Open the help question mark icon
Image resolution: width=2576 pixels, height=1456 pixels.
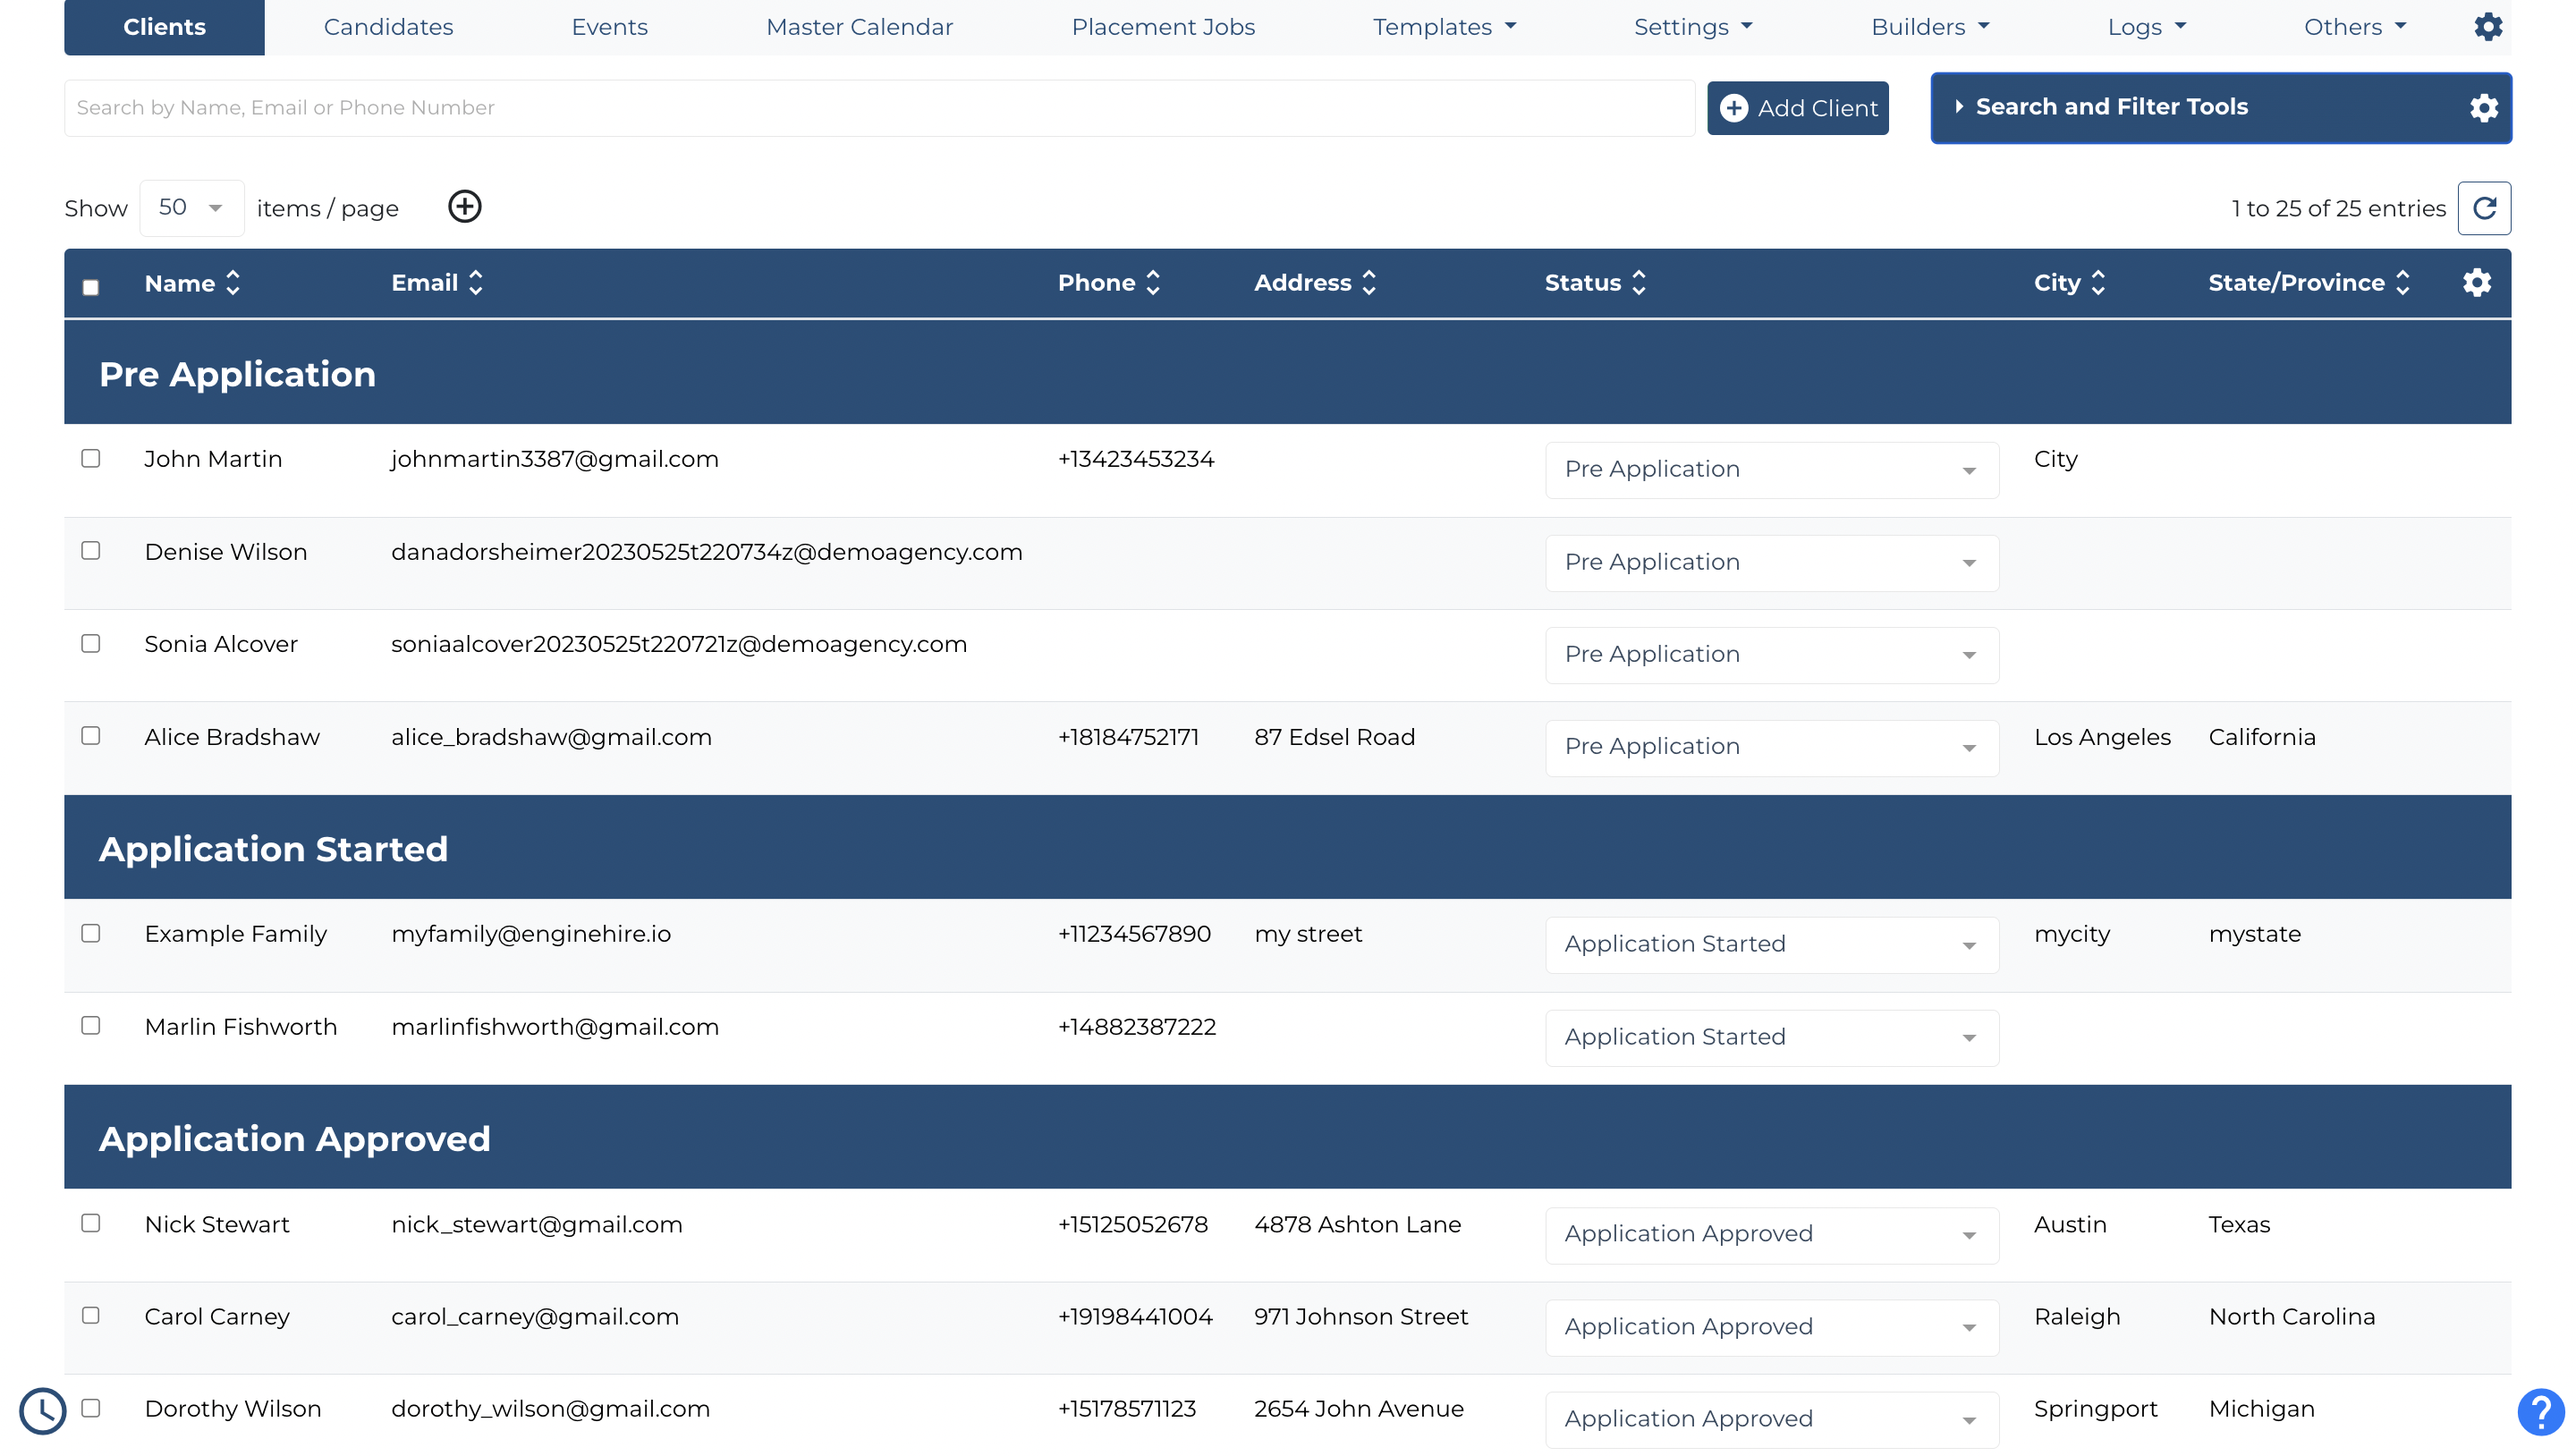pyautogui.click(x=2541, y=1412)
